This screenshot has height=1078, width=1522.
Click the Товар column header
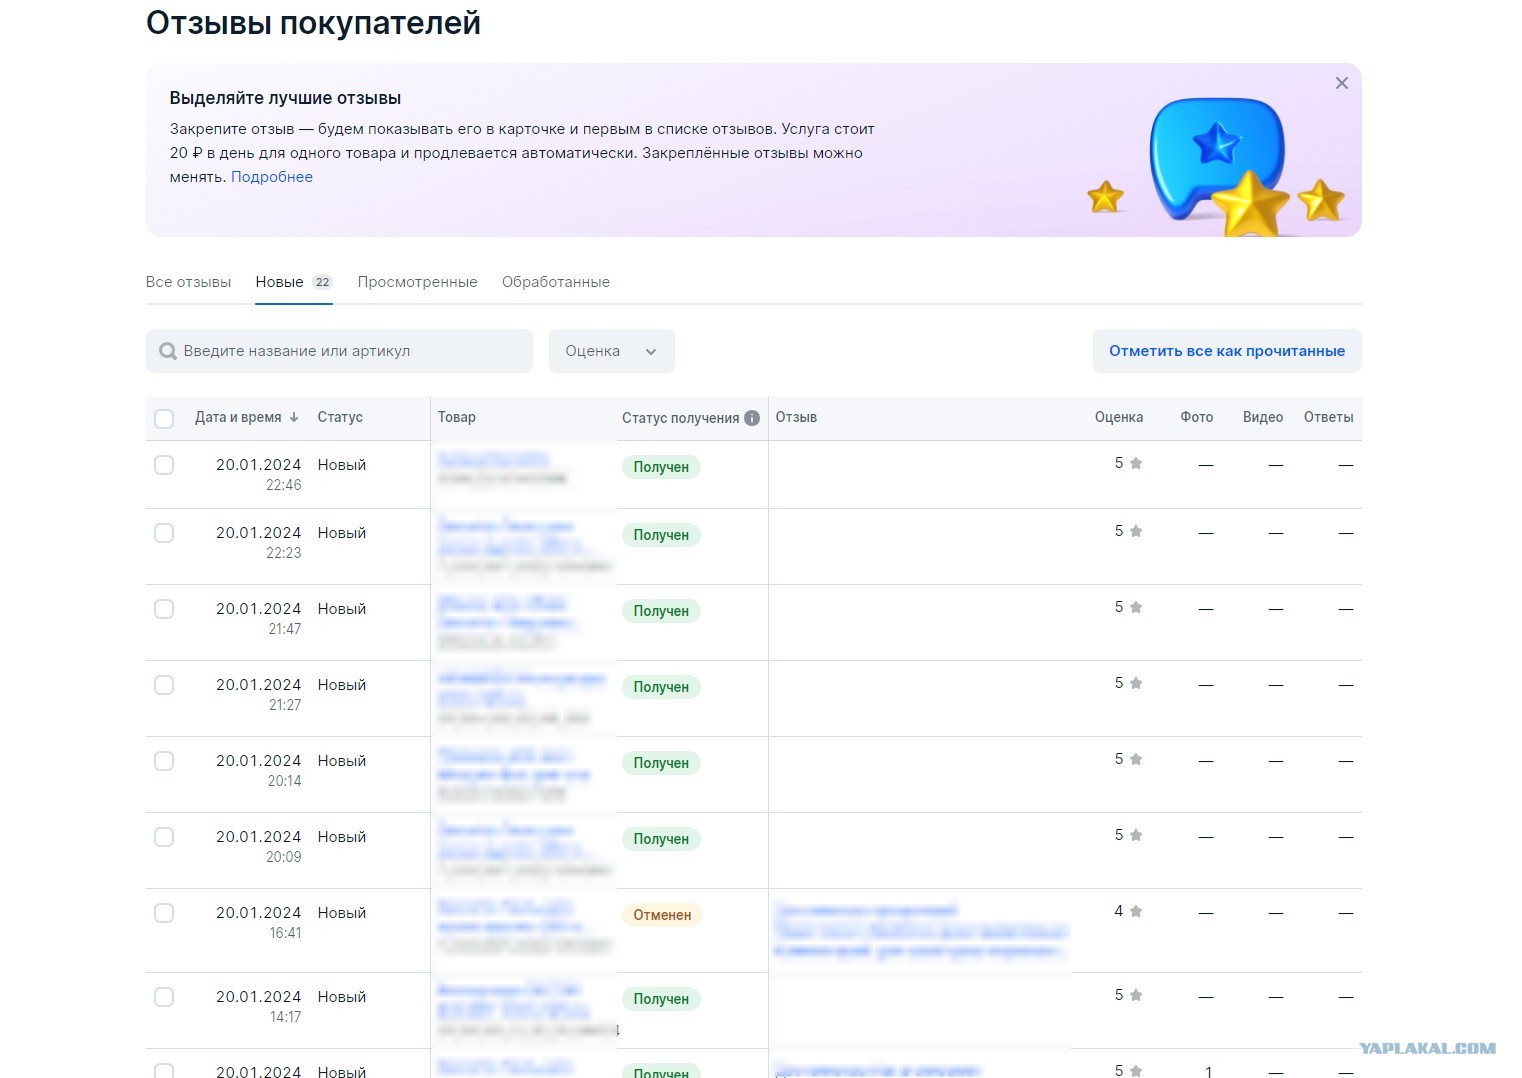tap(457, 417)
